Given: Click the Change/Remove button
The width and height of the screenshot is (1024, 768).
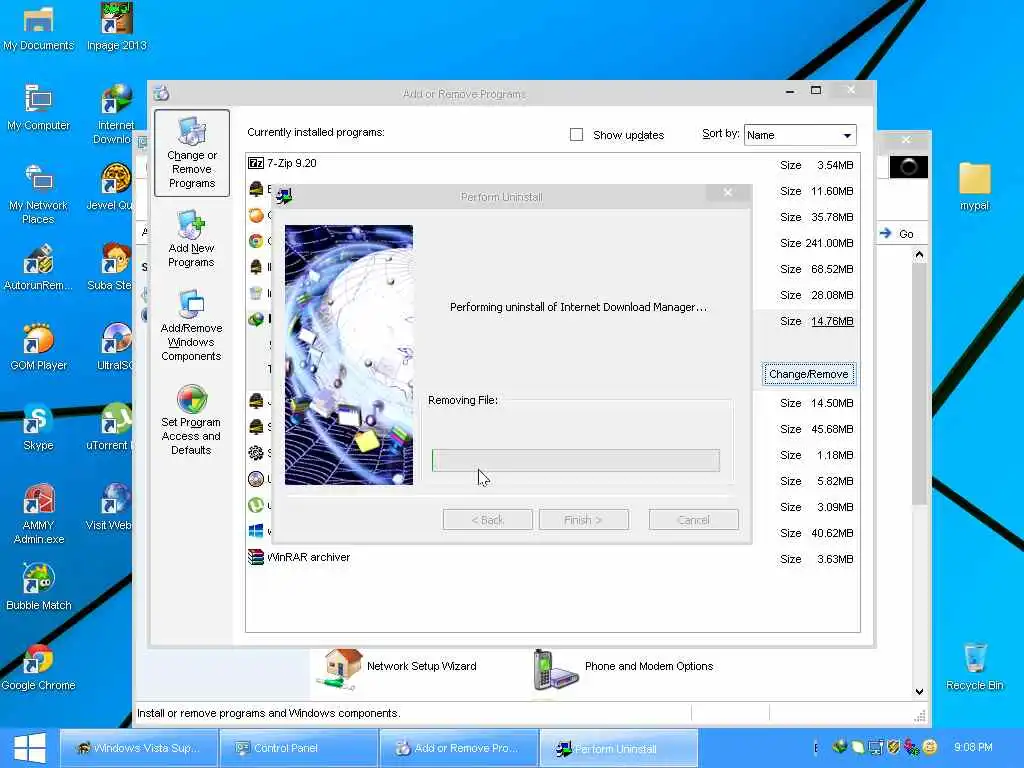Looking at the screenshot, I should (808, 374).
